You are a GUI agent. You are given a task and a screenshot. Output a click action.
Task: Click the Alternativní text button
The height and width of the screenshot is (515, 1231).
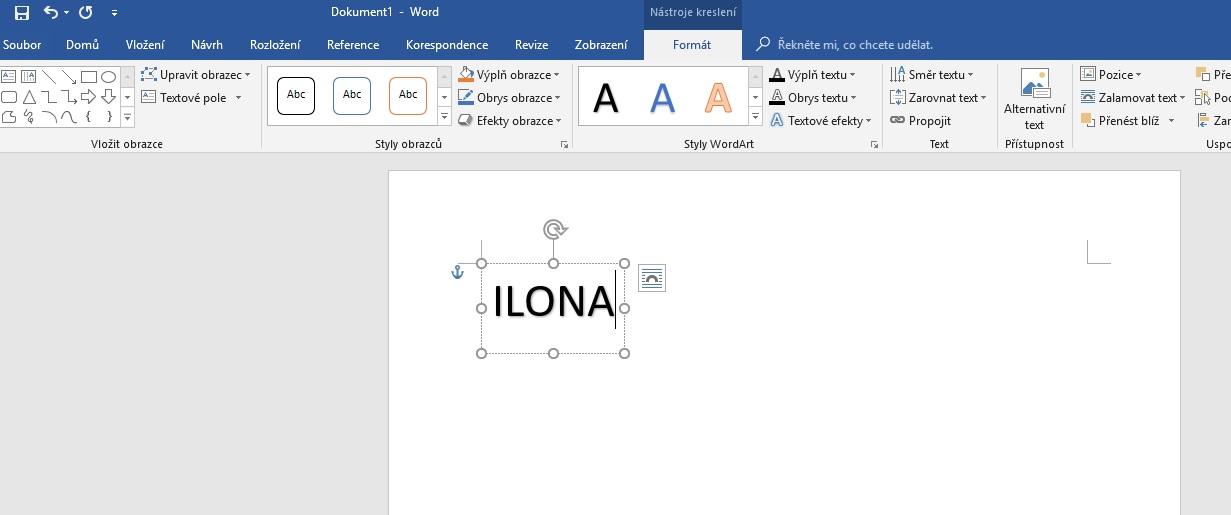click(x=1034, y=100)
